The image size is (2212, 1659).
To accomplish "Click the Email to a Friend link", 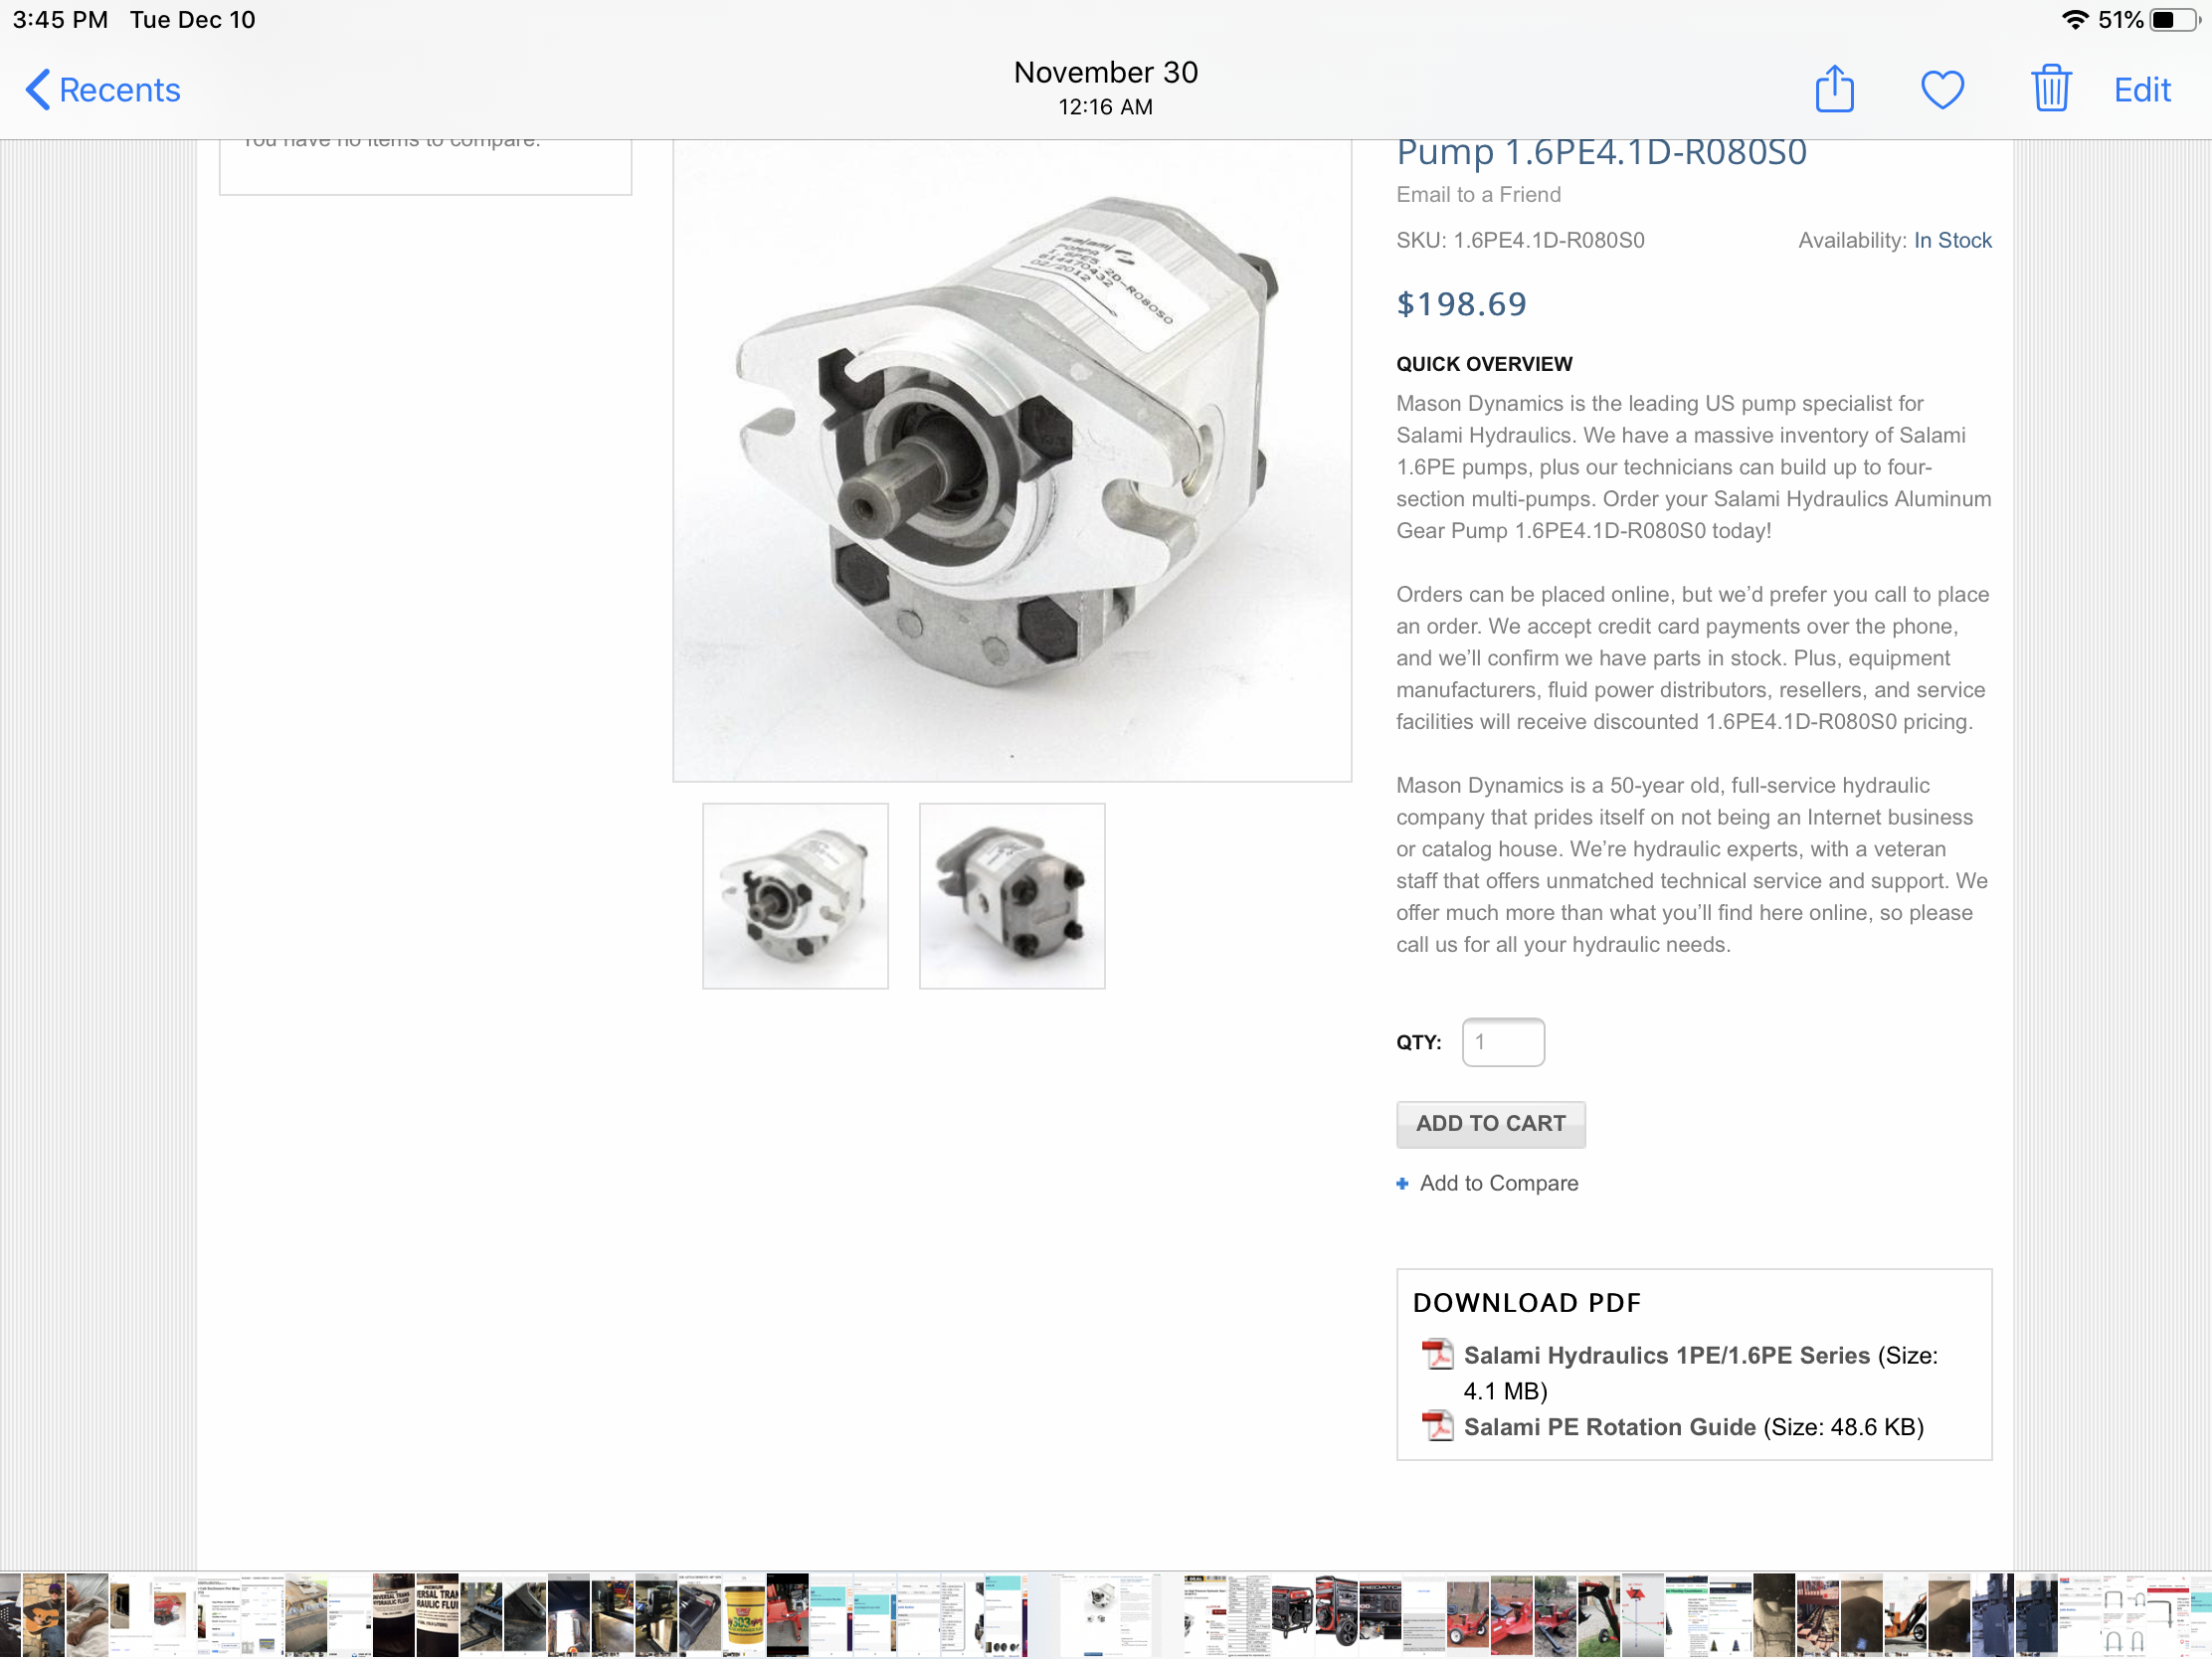I will (1478, 194).
